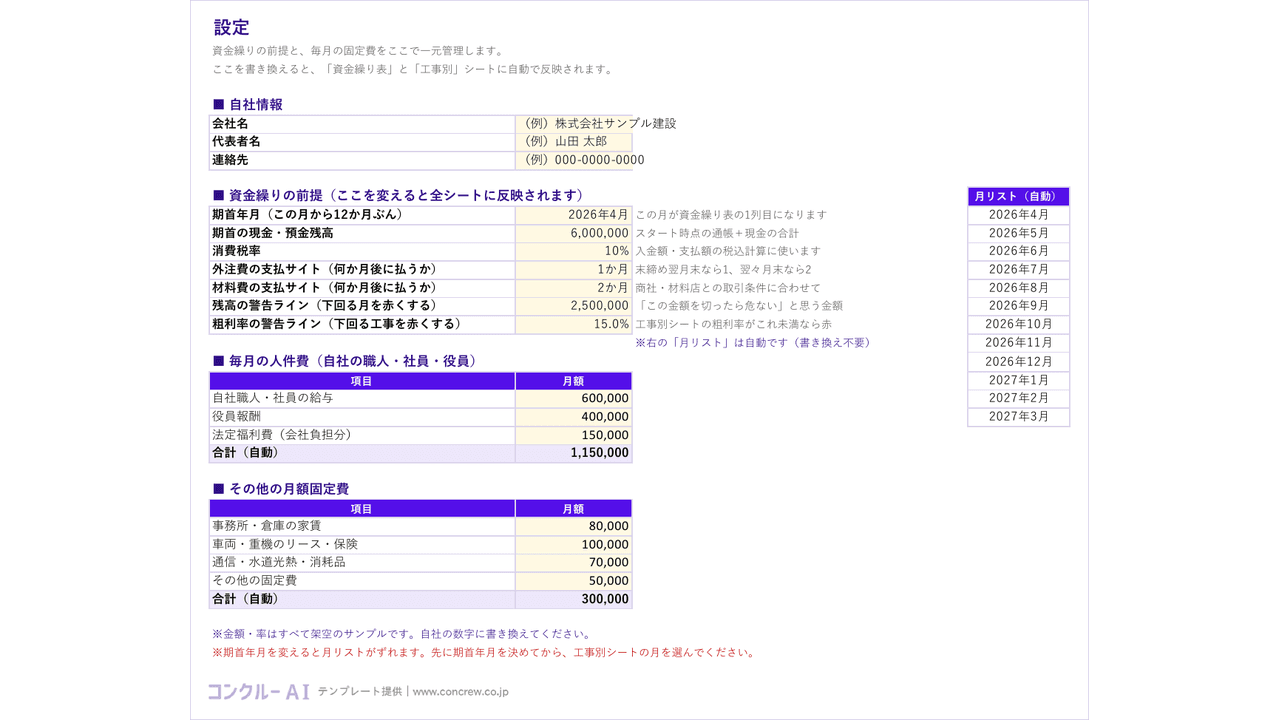Select the 代表者名 label cell
1280x720 pixels.
click(362, 142)
